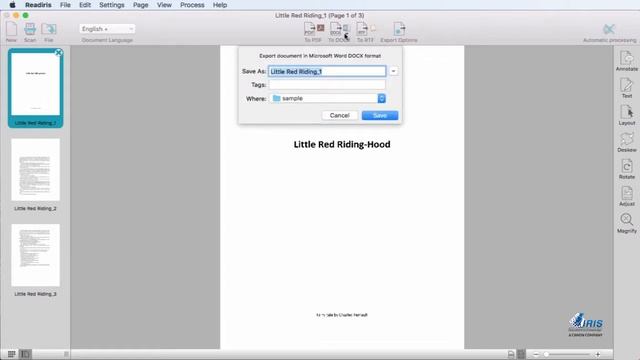Click the zoom out minus icon
Viewport: 640px width, 360px height.
tap(536, 354)
